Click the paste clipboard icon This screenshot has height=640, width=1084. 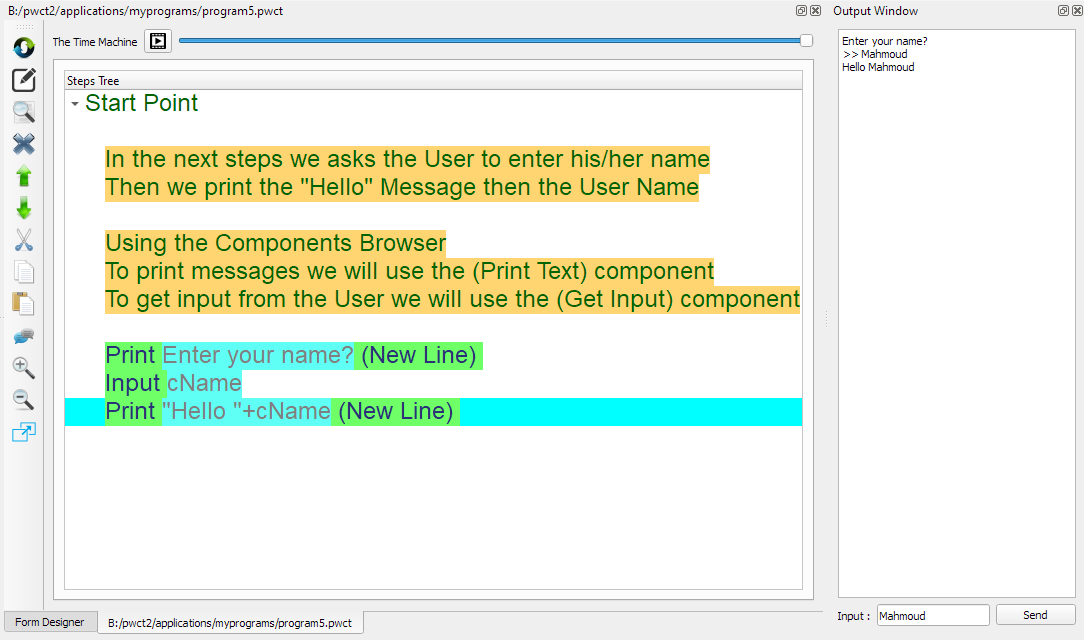[x=24, y=304]
